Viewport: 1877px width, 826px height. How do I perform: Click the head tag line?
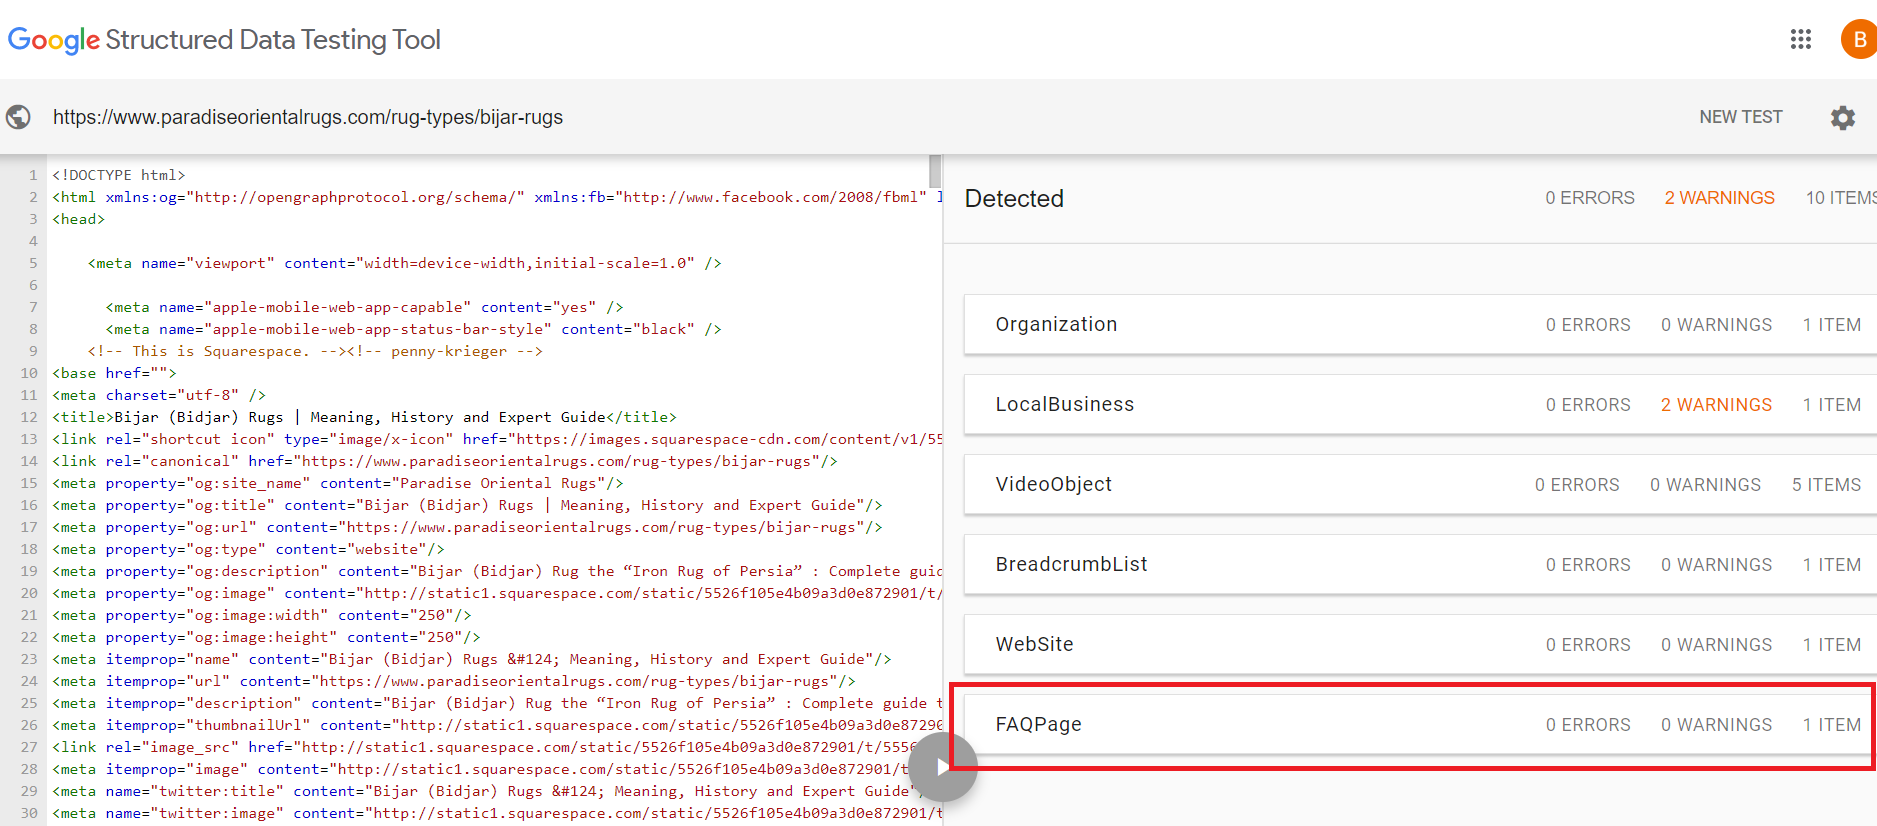click(79, 219)
